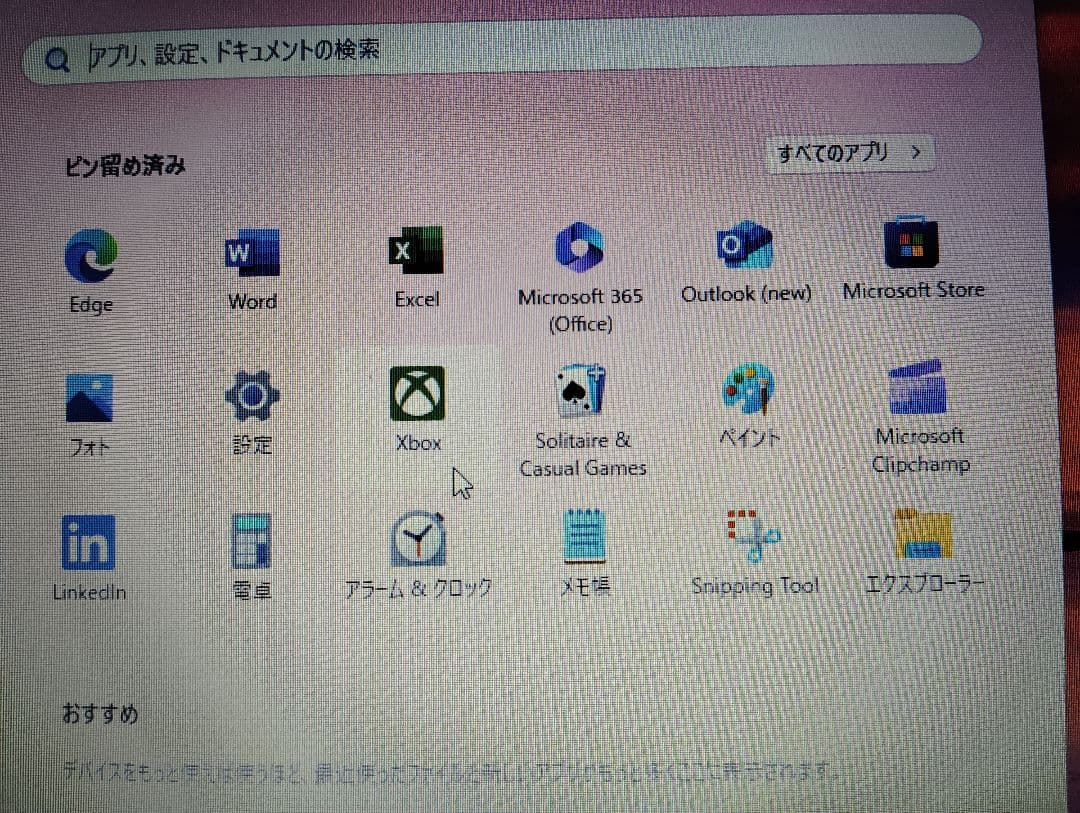Open Microsoft Edge from pinned apps
This screenshot has width=1080, height=813.
[x=90, y=253]
